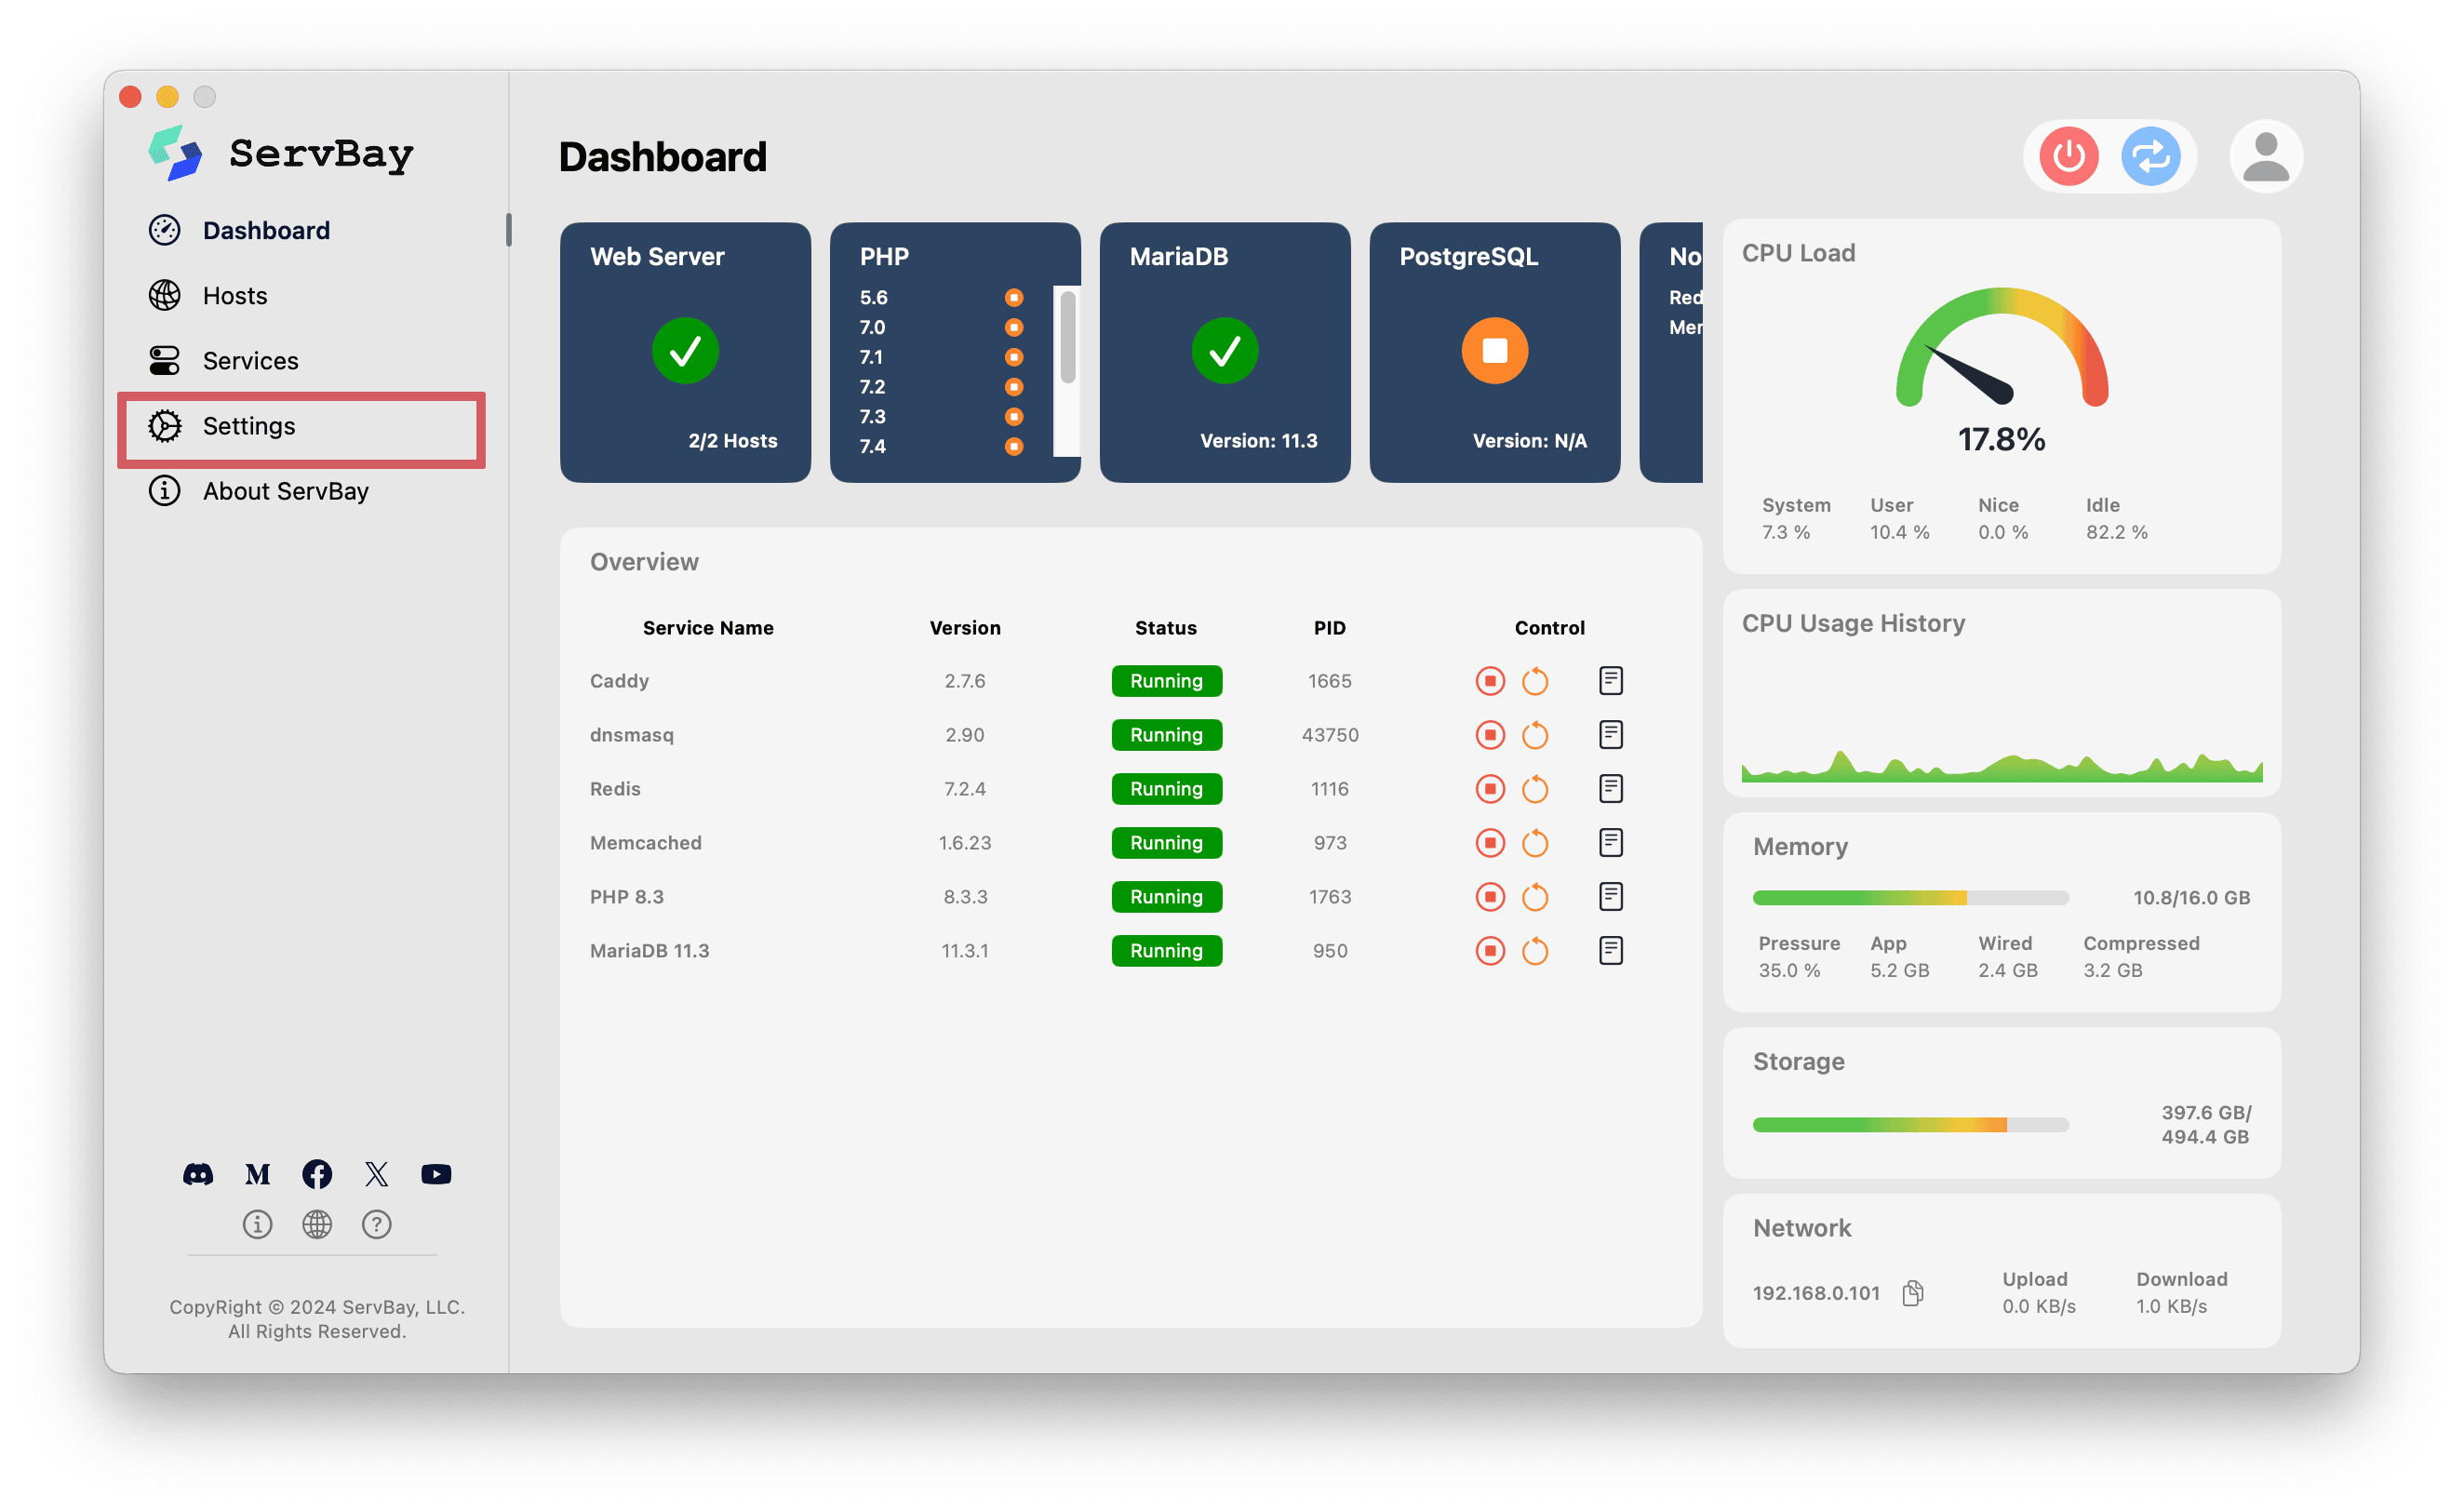View logs for the PHP 8.3 service
The image size is (2464, 1511).
[1611, 897]
